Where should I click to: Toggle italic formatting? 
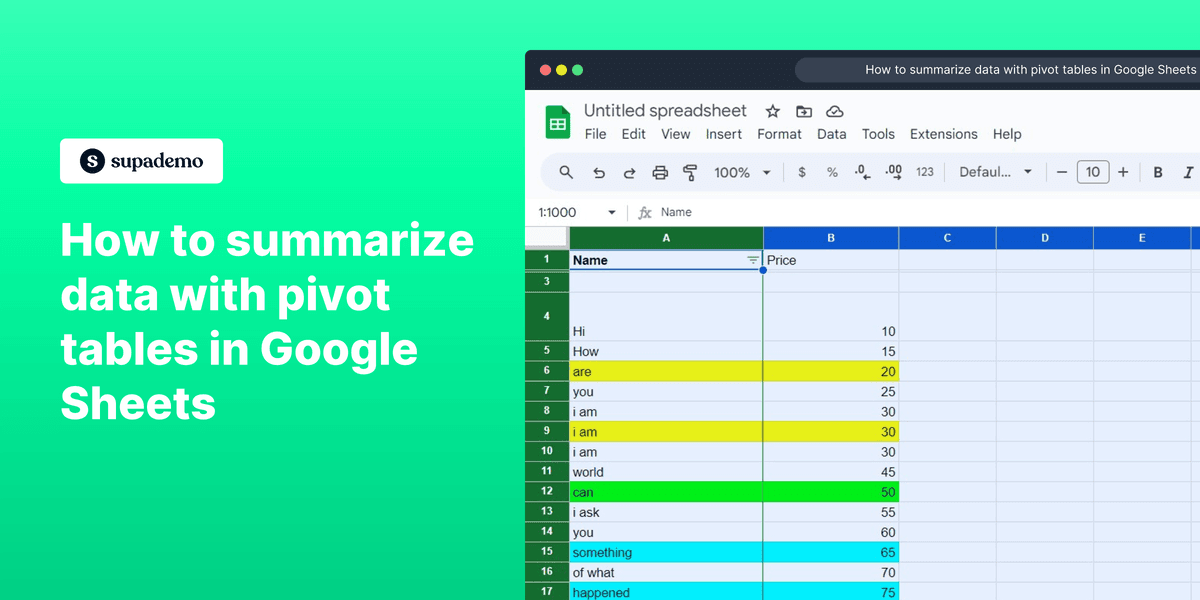(x=1188, y=172)
